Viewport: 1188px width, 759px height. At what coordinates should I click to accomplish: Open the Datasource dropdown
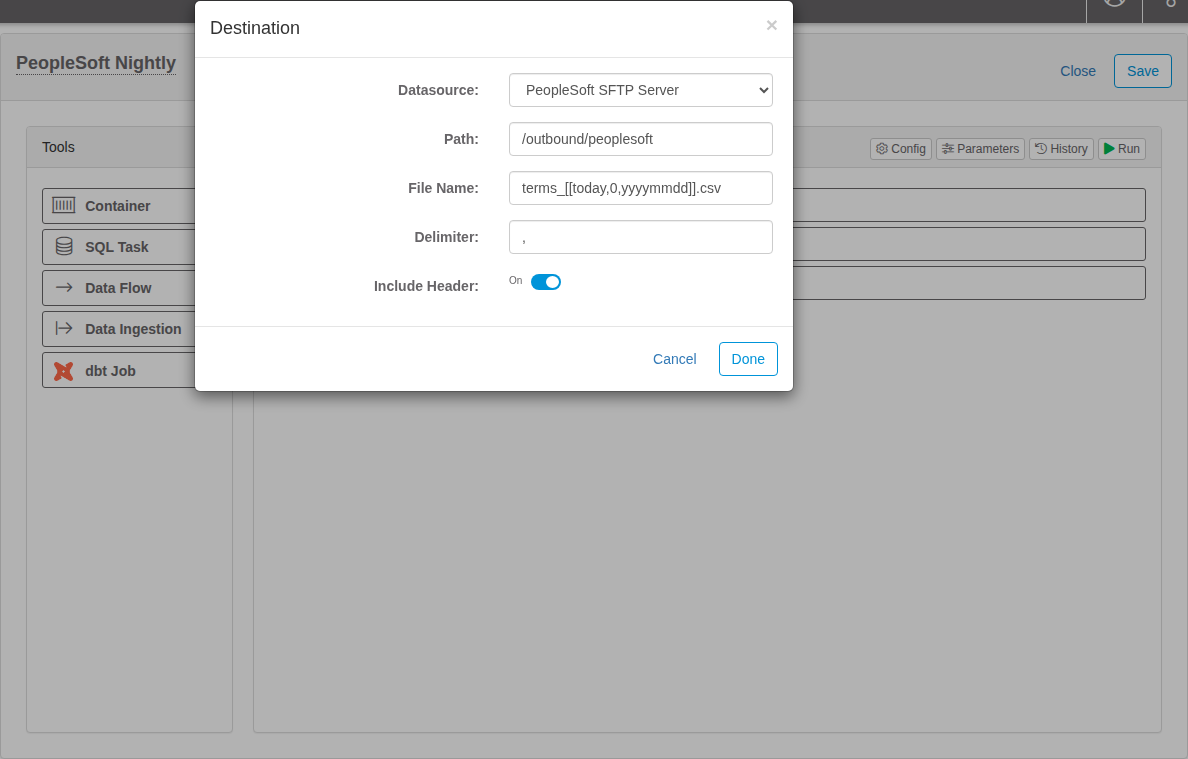coord(641,90)
